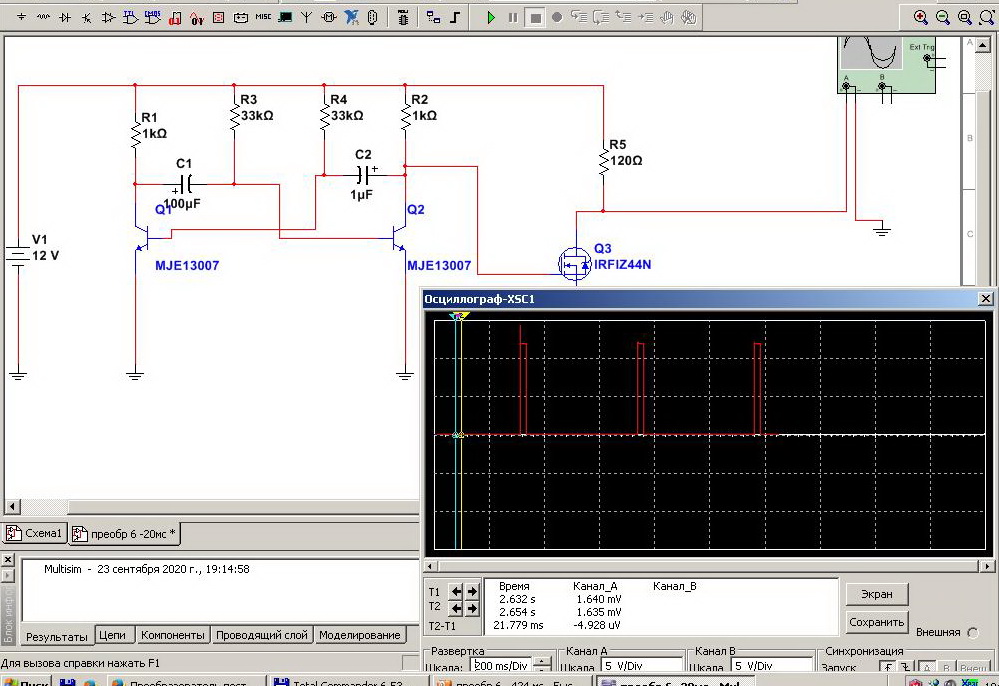This screenshot has height=686, width=999.
Task: Toggle falling edge trigger button
Action: 907,667
